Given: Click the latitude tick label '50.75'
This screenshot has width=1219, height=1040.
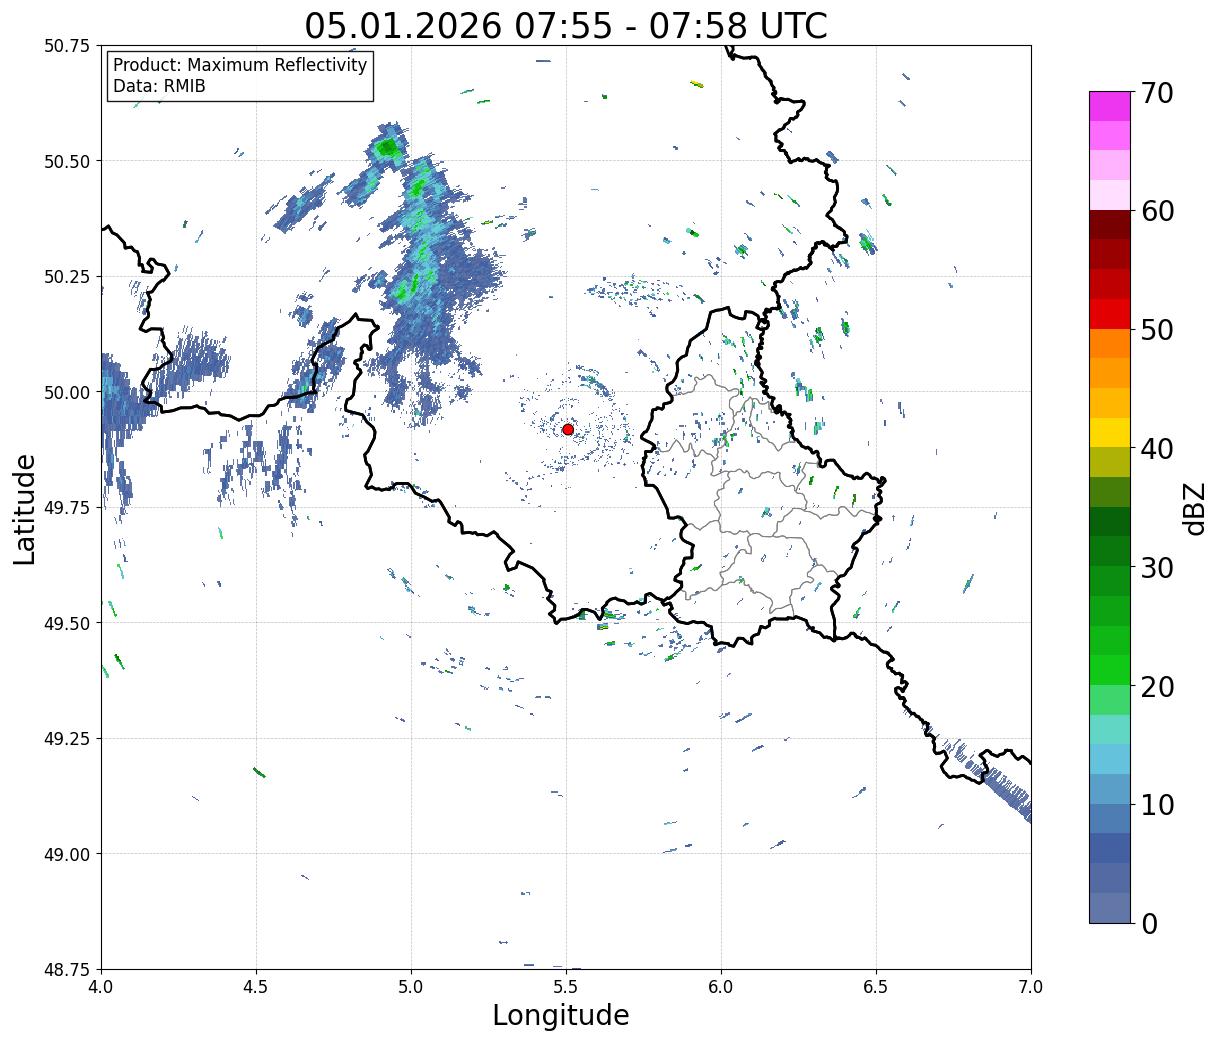Looking at the screenshot, I should 67,46.
